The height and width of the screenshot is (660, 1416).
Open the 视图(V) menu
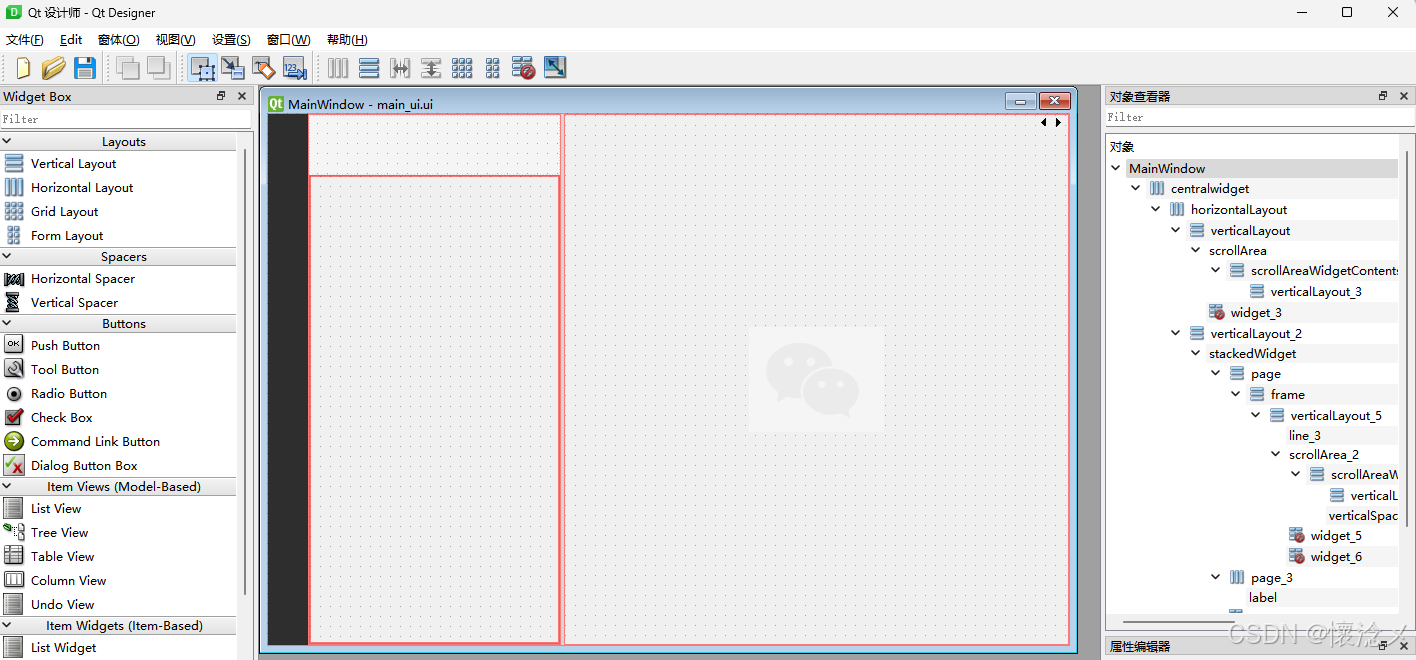coord(175,39)
